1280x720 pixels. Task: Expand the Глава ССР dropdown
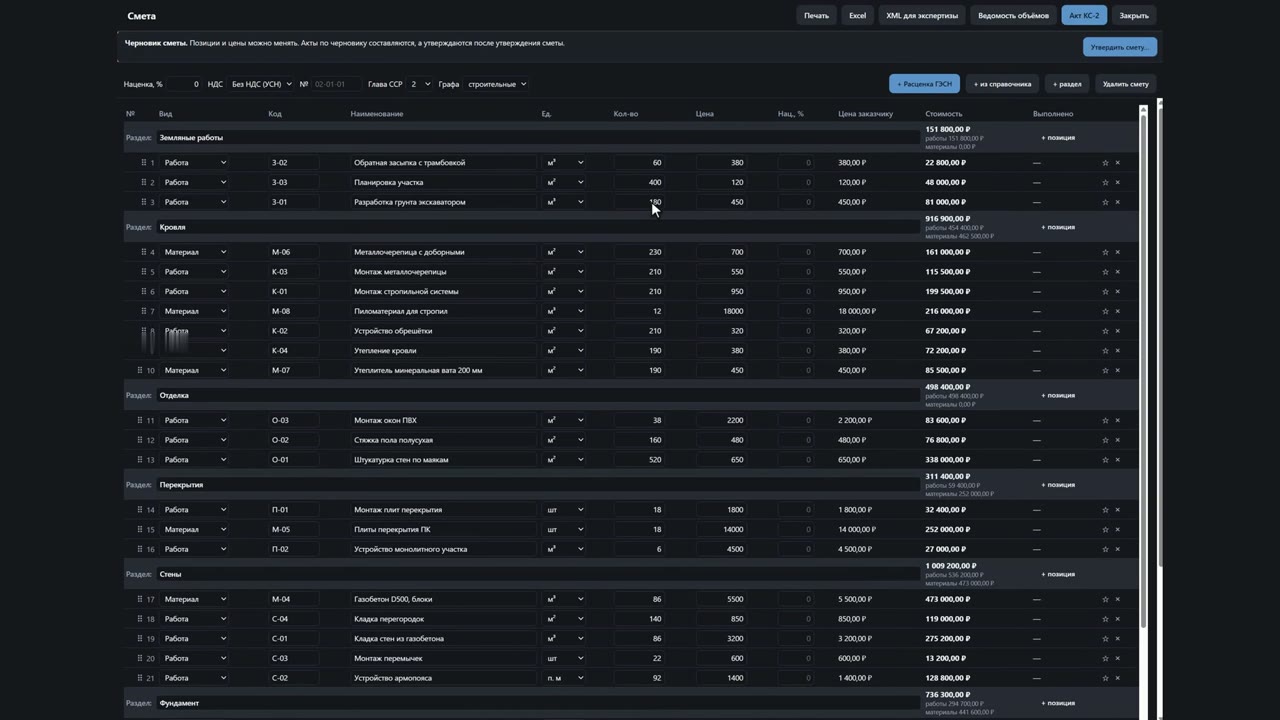pyautogui.click(x=420, y=84)
